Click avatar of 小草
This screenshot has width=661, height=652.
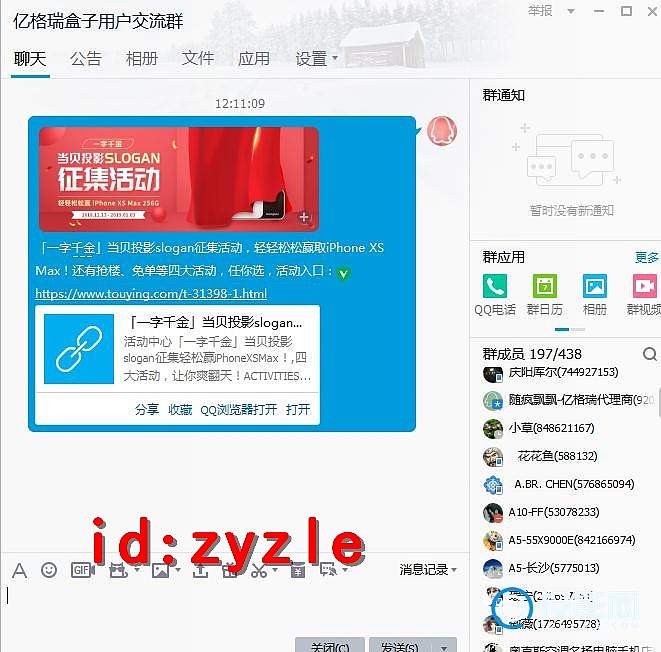pyautogui.click(x=492, y=429)
